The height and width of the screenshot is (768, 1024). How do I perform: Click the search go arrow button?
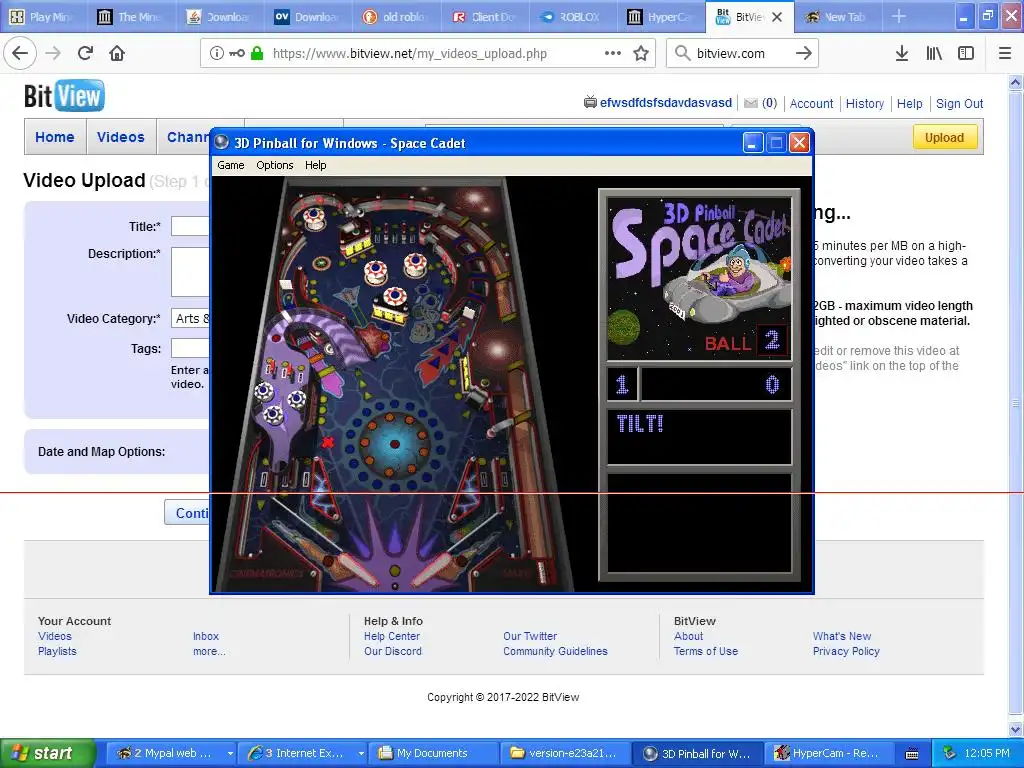pos(804,54)
